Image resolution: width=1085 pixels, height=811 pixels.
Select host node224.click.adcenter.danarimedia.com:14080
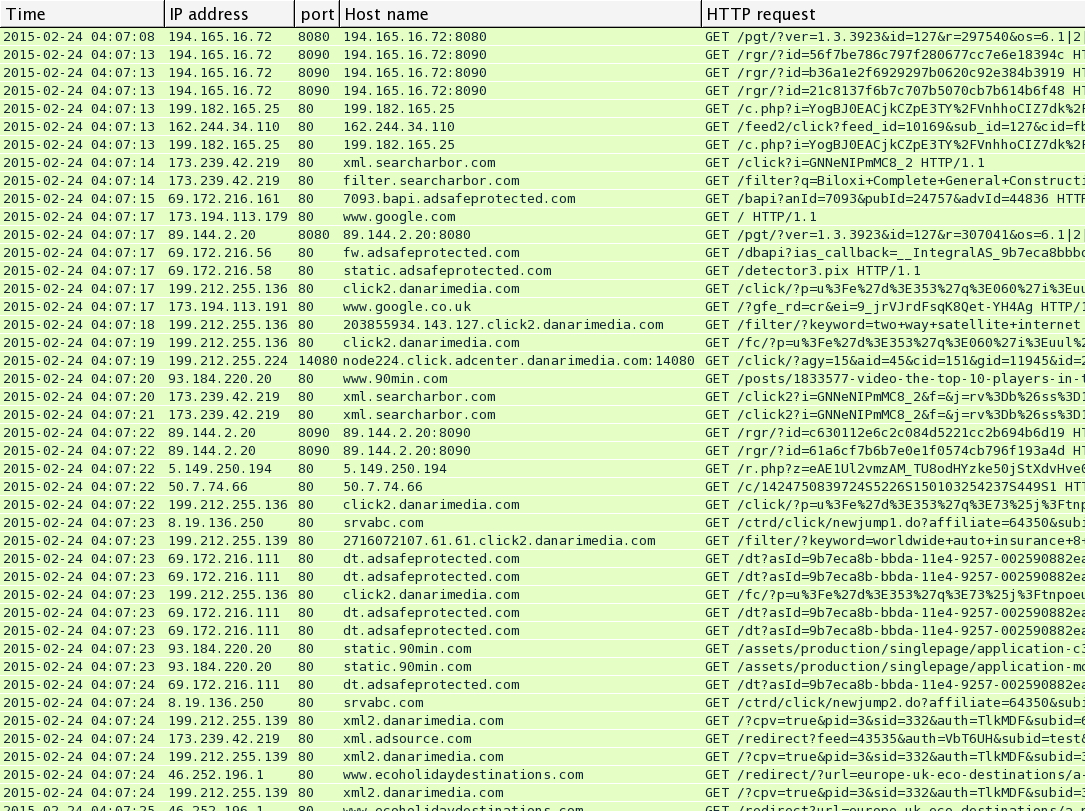tap(519, 361)
